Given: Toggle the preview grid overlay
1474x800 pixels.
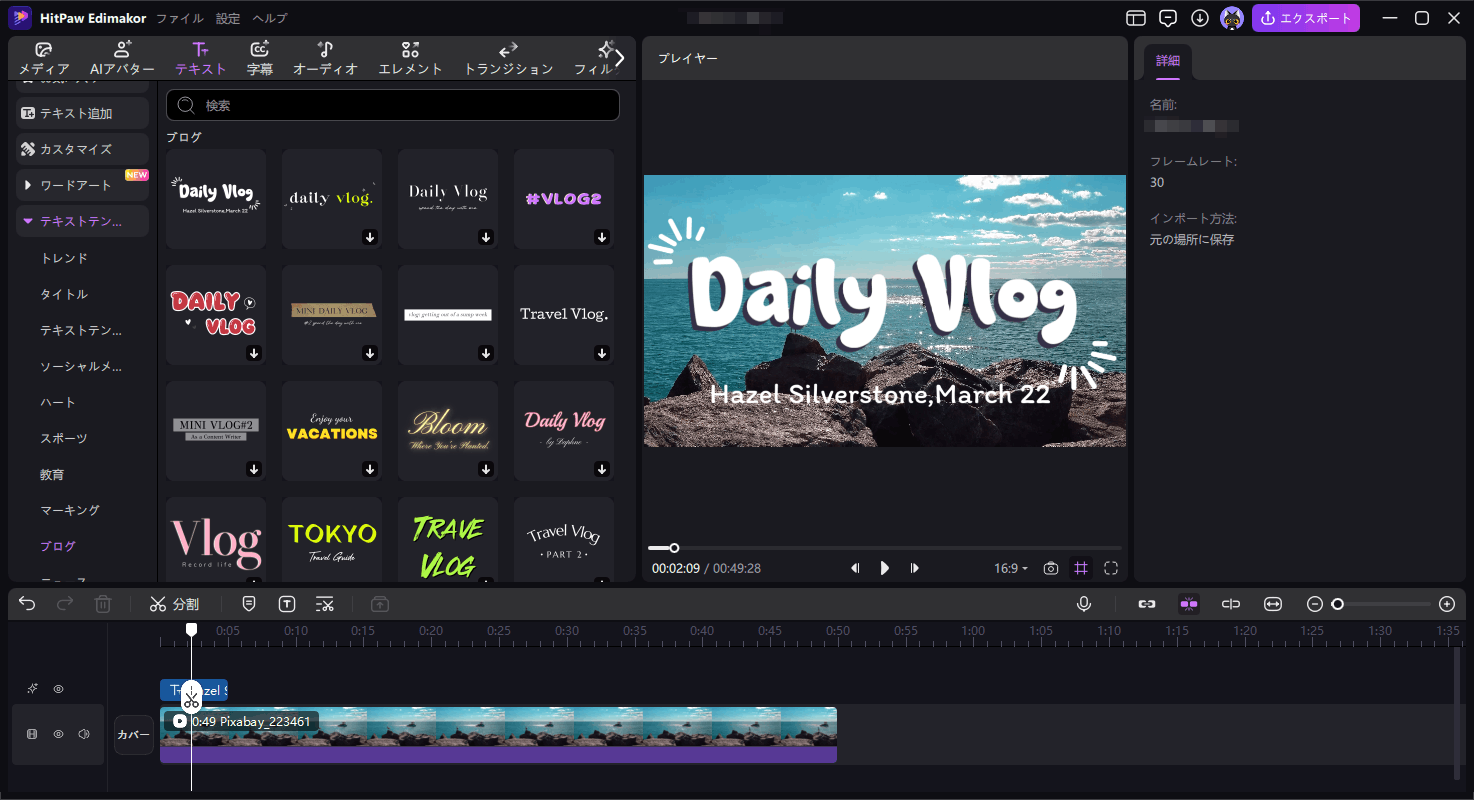Looking at the screenshot, I should 1081,568.
